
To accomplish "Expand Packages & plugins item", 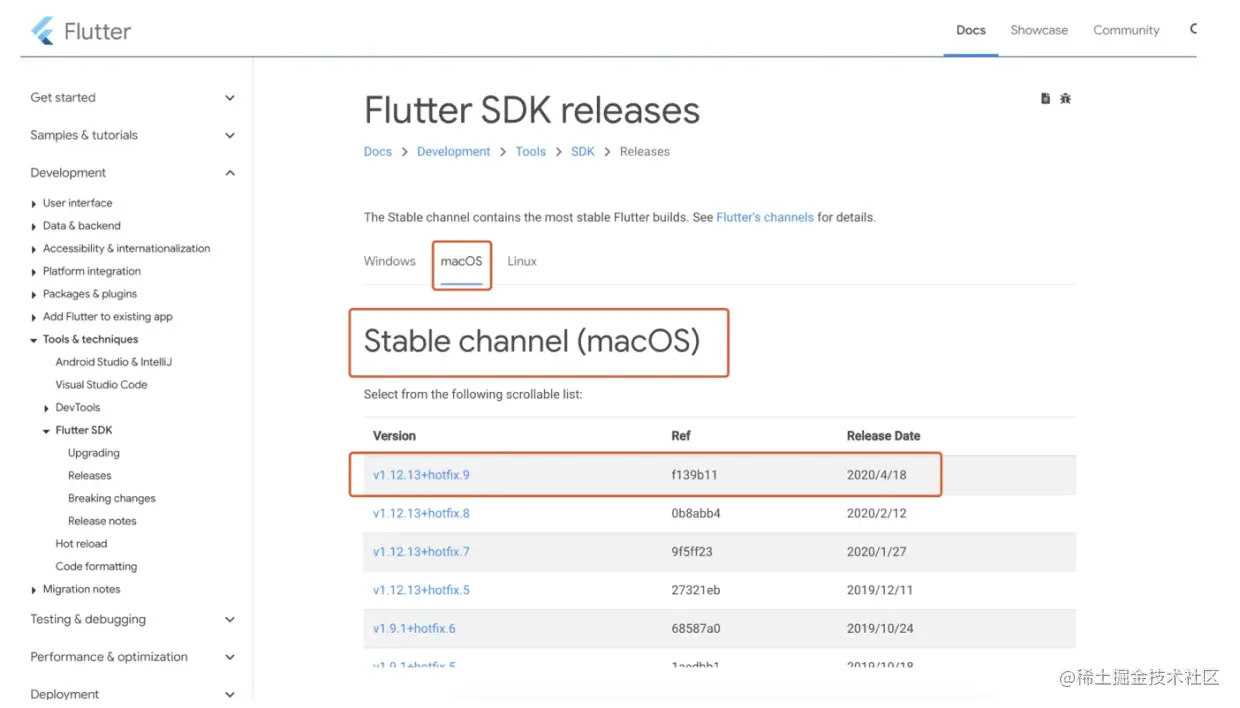I will [x=34, y=294].
